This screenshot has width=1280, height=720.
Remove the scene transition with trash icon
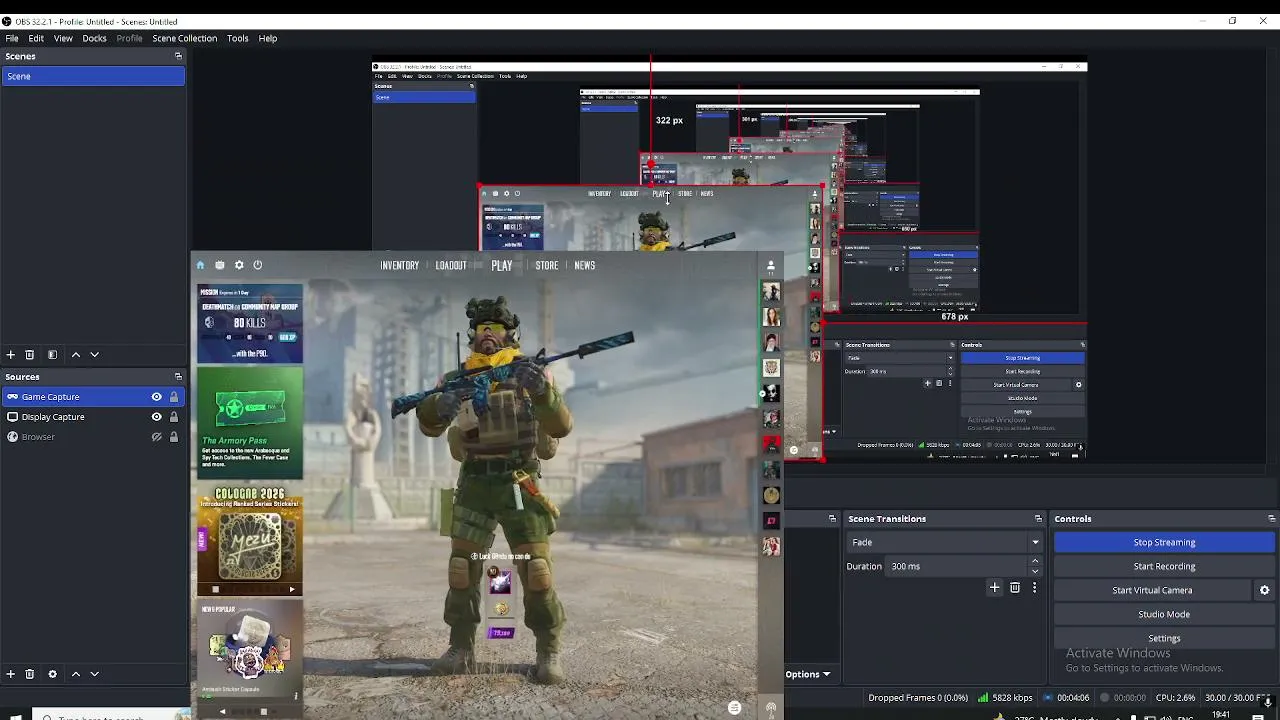pos(1015,588)
